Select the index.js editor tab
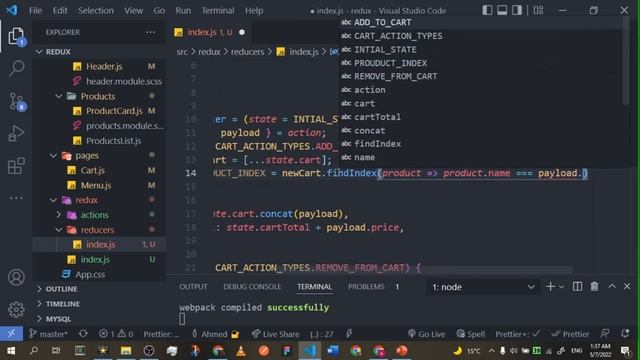This screenshot has width=640, height=360. point(209,32)
